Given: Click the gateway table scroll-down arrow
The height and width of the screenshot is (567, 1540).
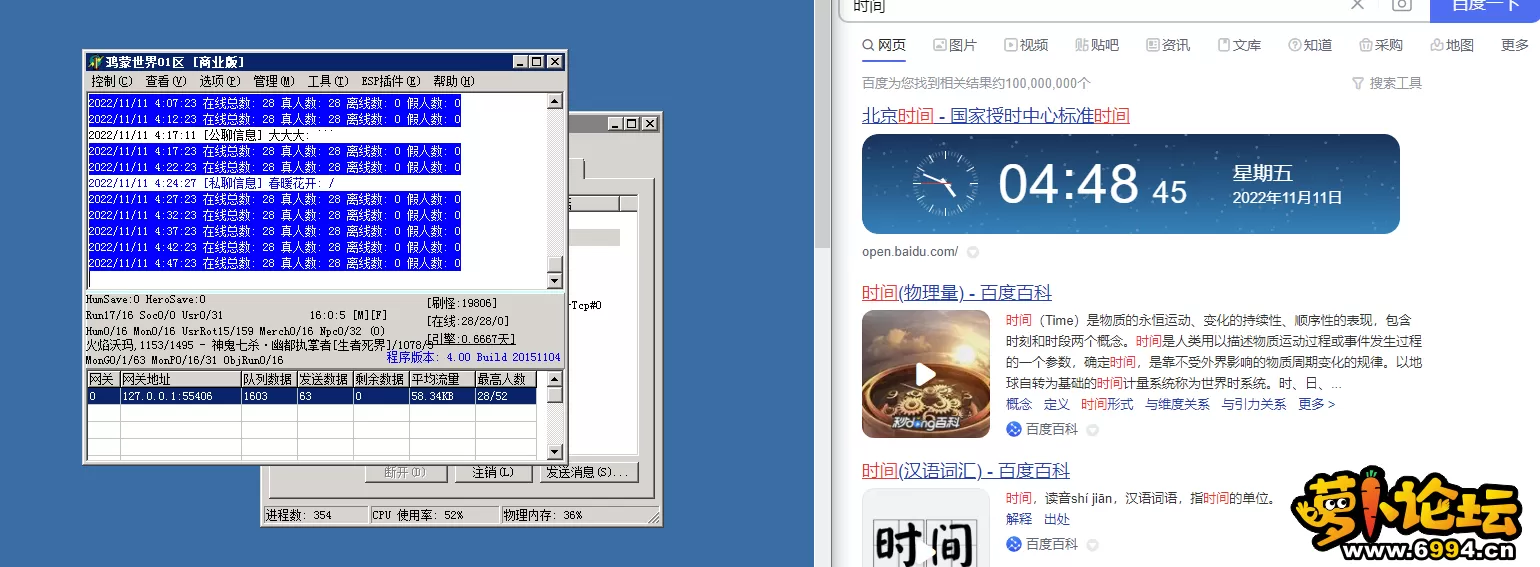Looking at the screenshot, I should (x=554, y=454).
